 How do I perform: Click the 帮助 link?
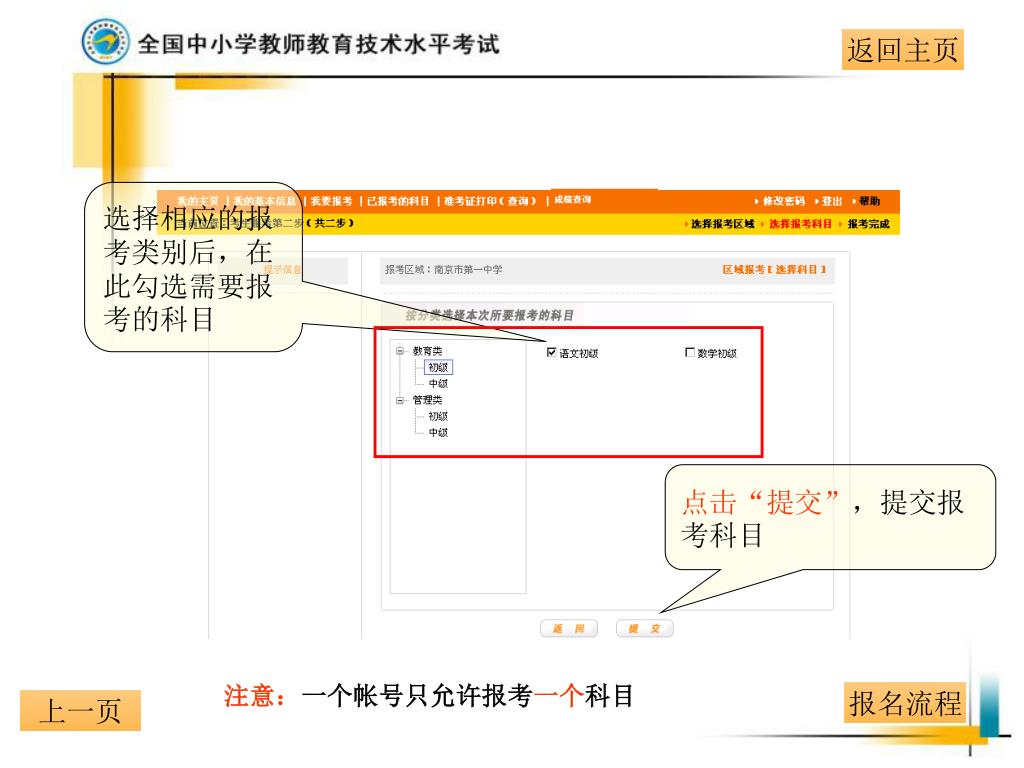coord(870,201)
